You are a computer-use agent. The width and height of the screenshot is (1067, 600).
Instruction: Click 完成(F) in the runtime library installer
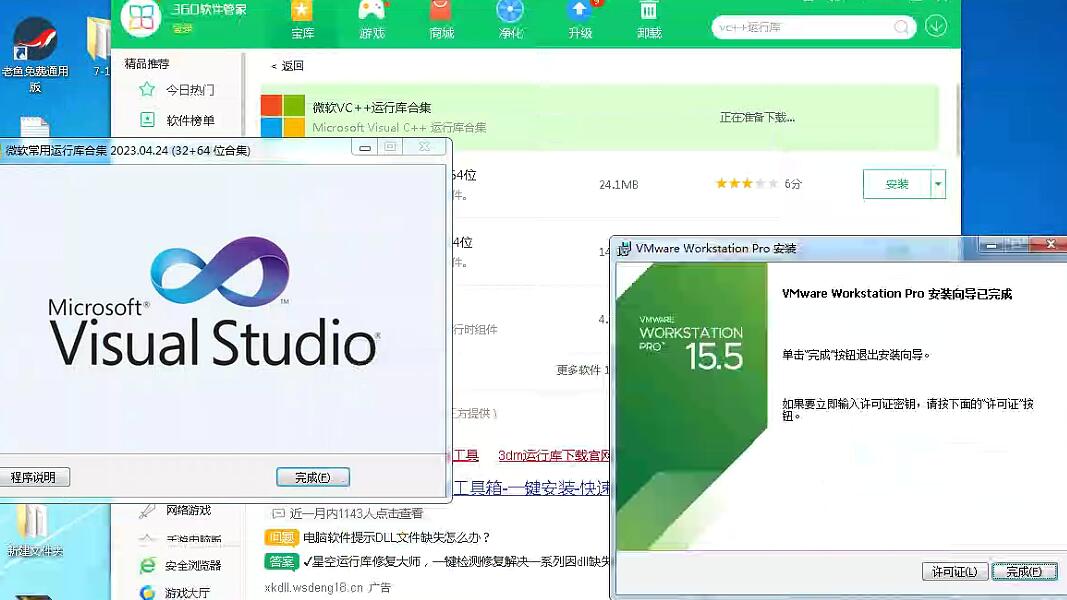pyautogui.click(x=313, y=478)
